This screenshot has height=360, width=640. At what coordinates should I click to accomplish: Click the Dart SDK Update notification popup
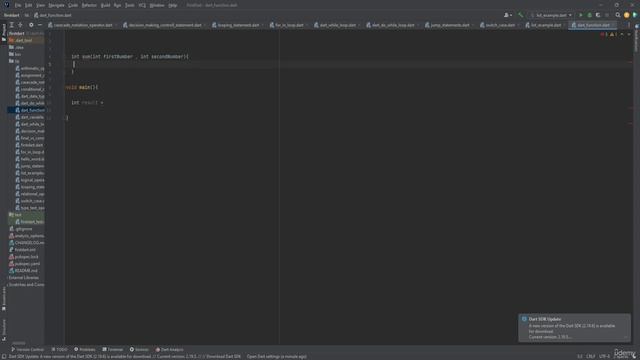click(574, 328)
